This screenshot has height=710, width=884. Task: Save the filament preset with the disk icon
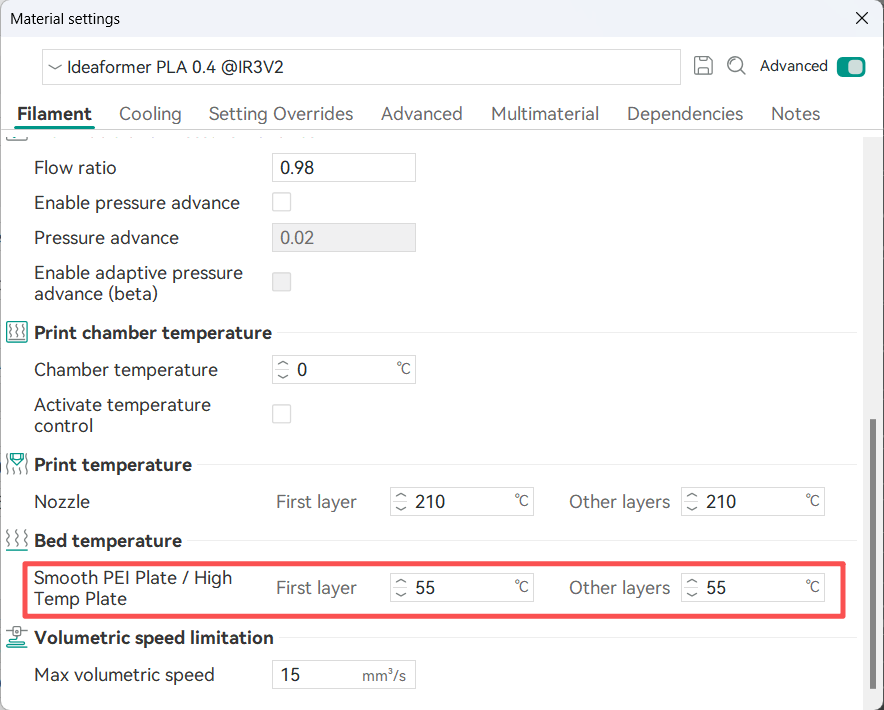(703, 66)
